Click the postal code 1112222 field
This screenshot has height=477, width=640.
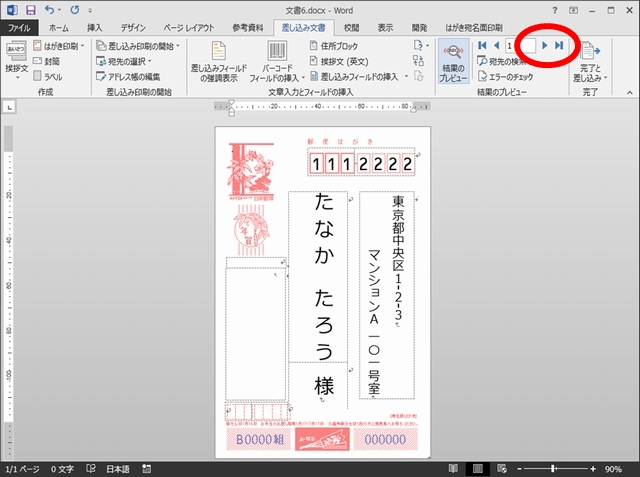point(361,163)
